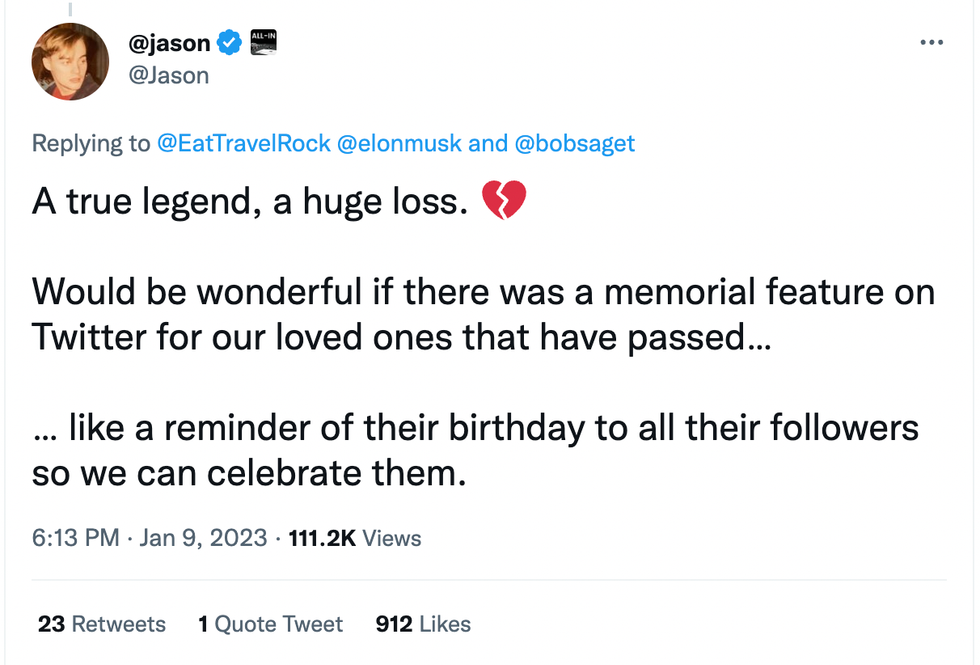Show who gave the 912 Likes
The height and width of the screenshot is (665, 980).
point(423,624)
